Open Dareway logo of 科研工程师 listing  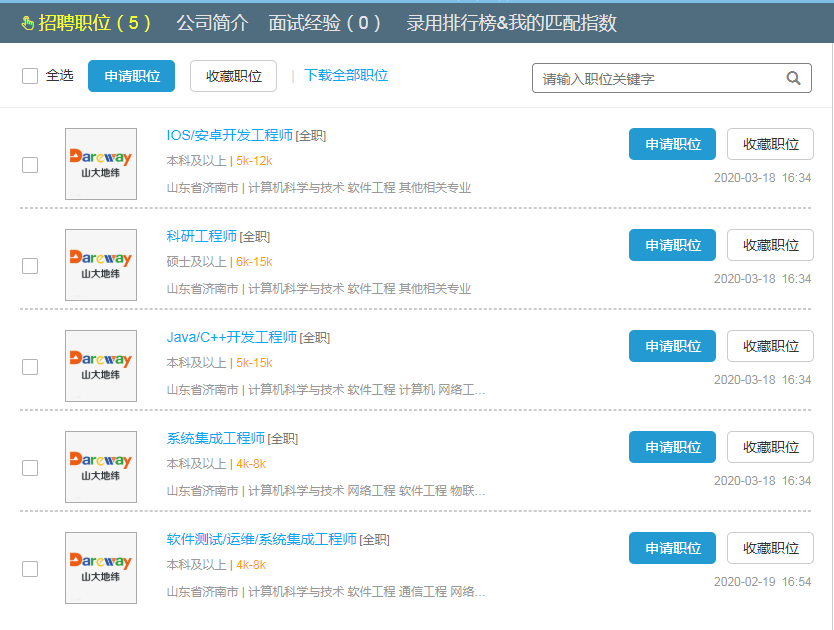click(x=100, y=265)
